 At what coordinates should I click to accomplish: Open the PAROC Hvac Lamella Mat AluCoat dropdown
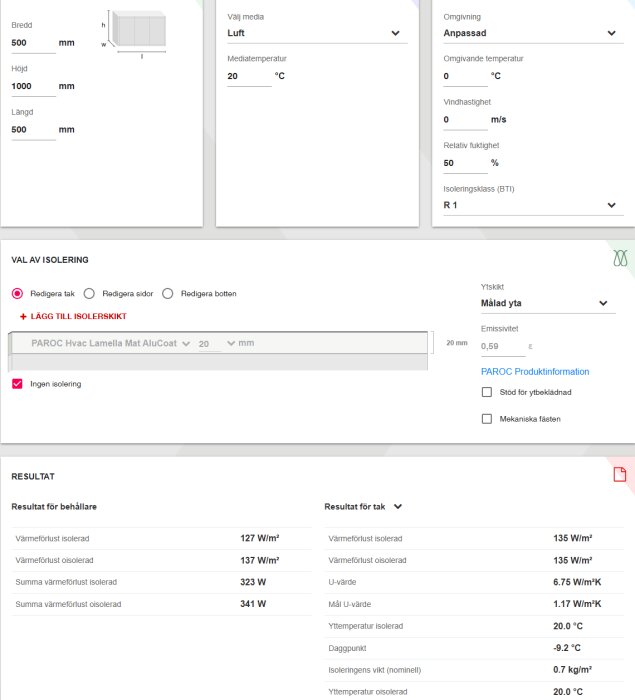coord(111,343)
